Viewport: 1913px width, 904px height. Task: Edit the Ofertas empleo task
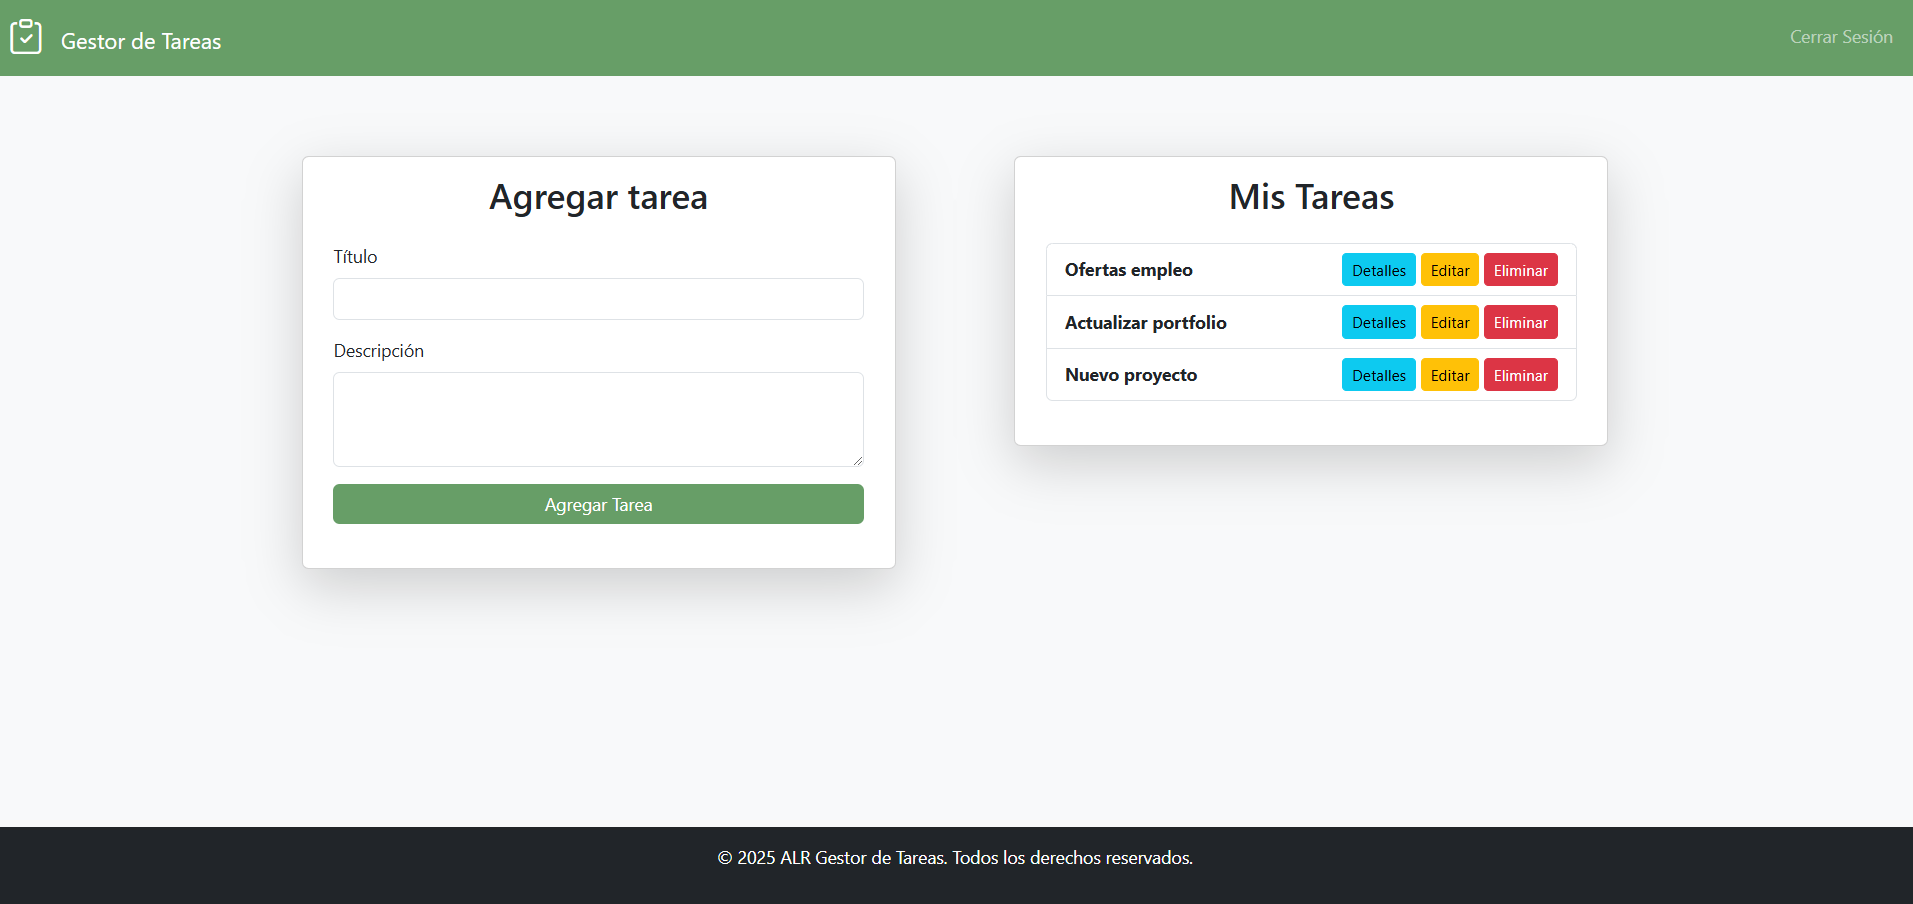tap(1449, 270)
